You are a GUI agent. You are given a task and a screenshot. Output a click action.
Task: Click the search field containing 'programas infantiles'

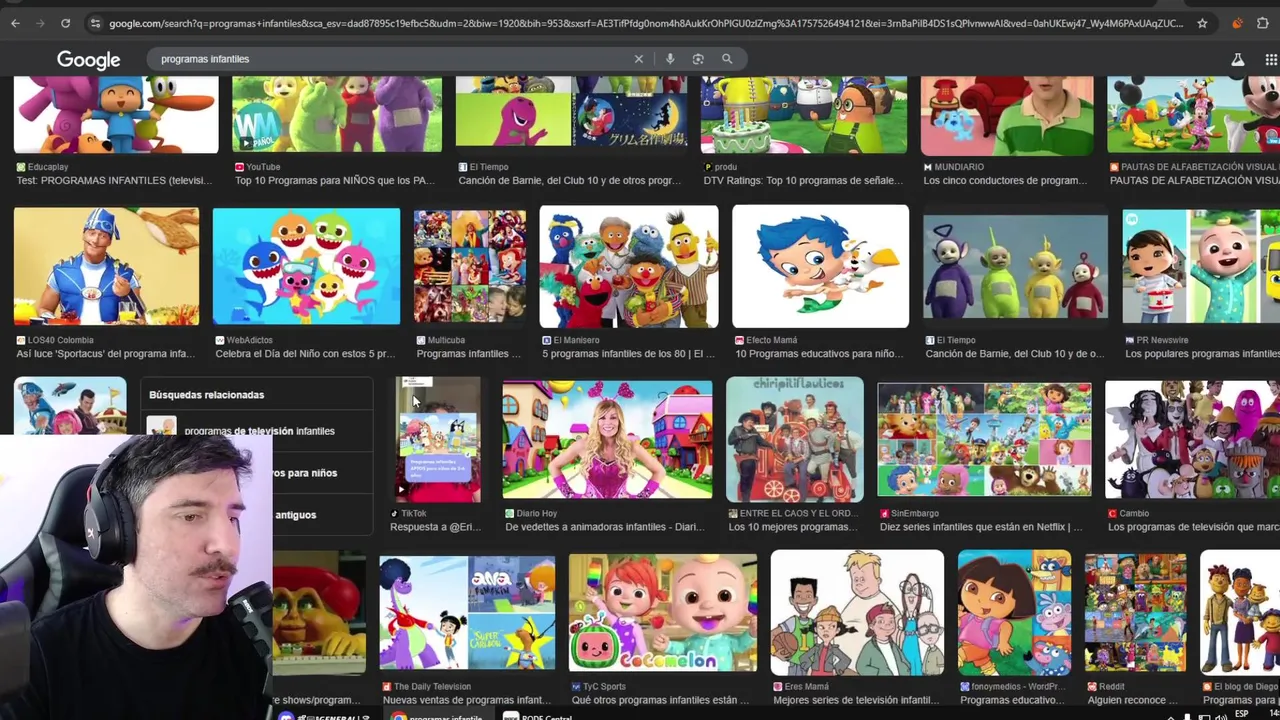[x=390, y=59]
